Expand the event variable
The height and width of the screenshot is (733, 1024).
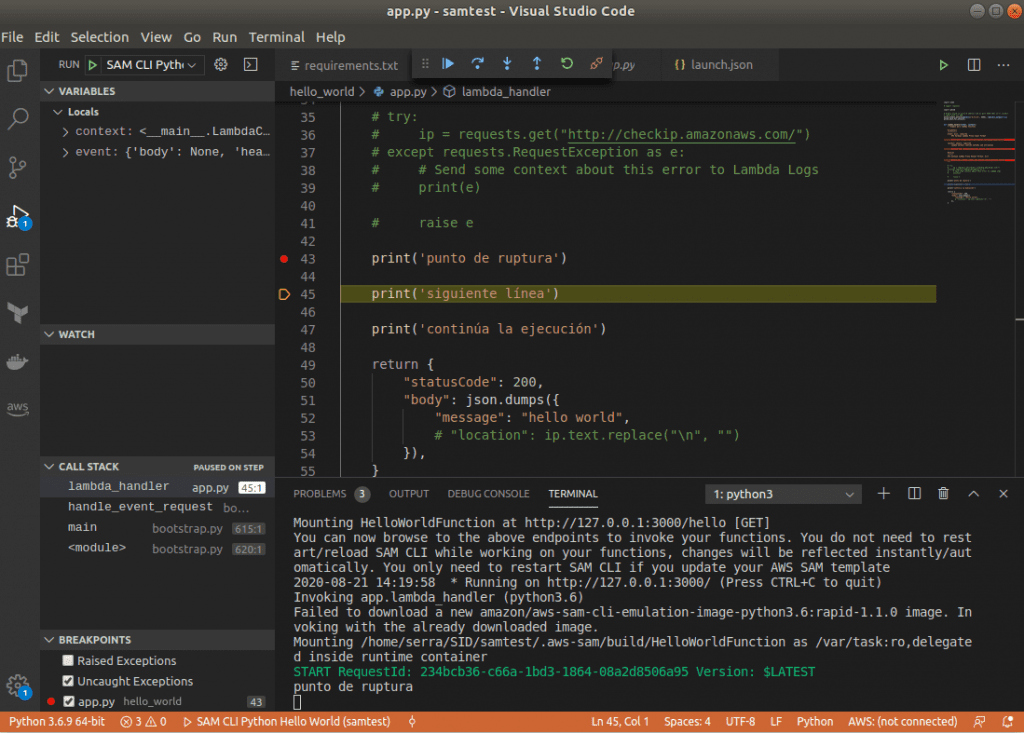[x=65, y=152]
